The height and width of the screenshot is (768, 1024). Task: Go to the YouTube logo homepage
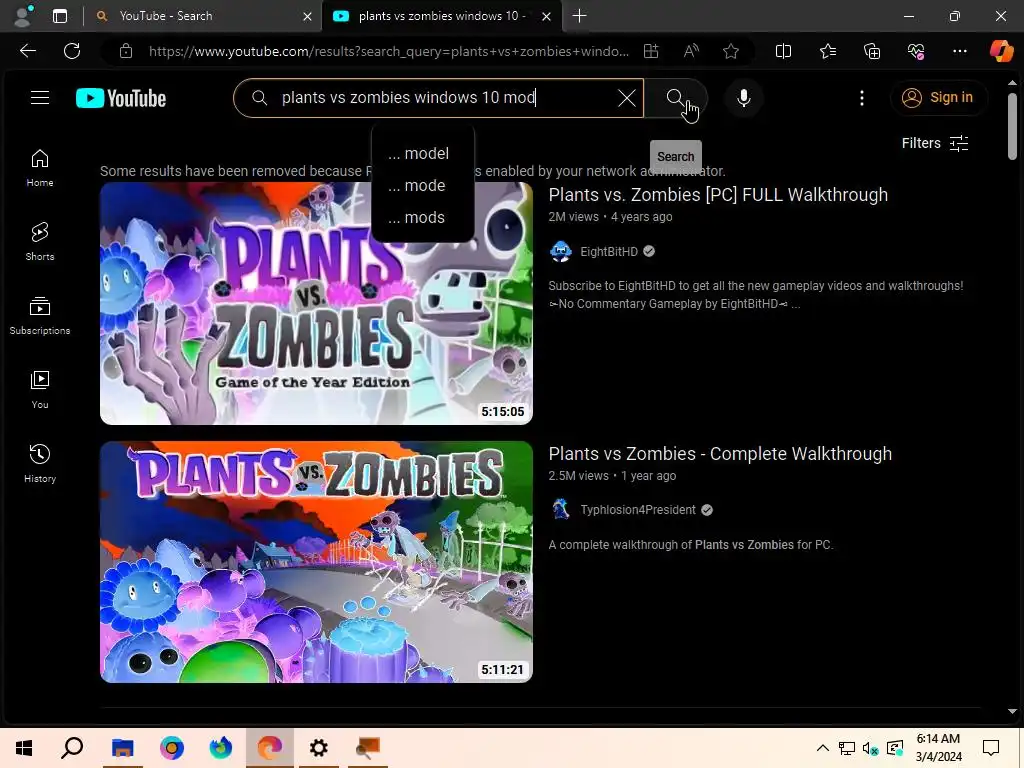click(x=121, y=98)
